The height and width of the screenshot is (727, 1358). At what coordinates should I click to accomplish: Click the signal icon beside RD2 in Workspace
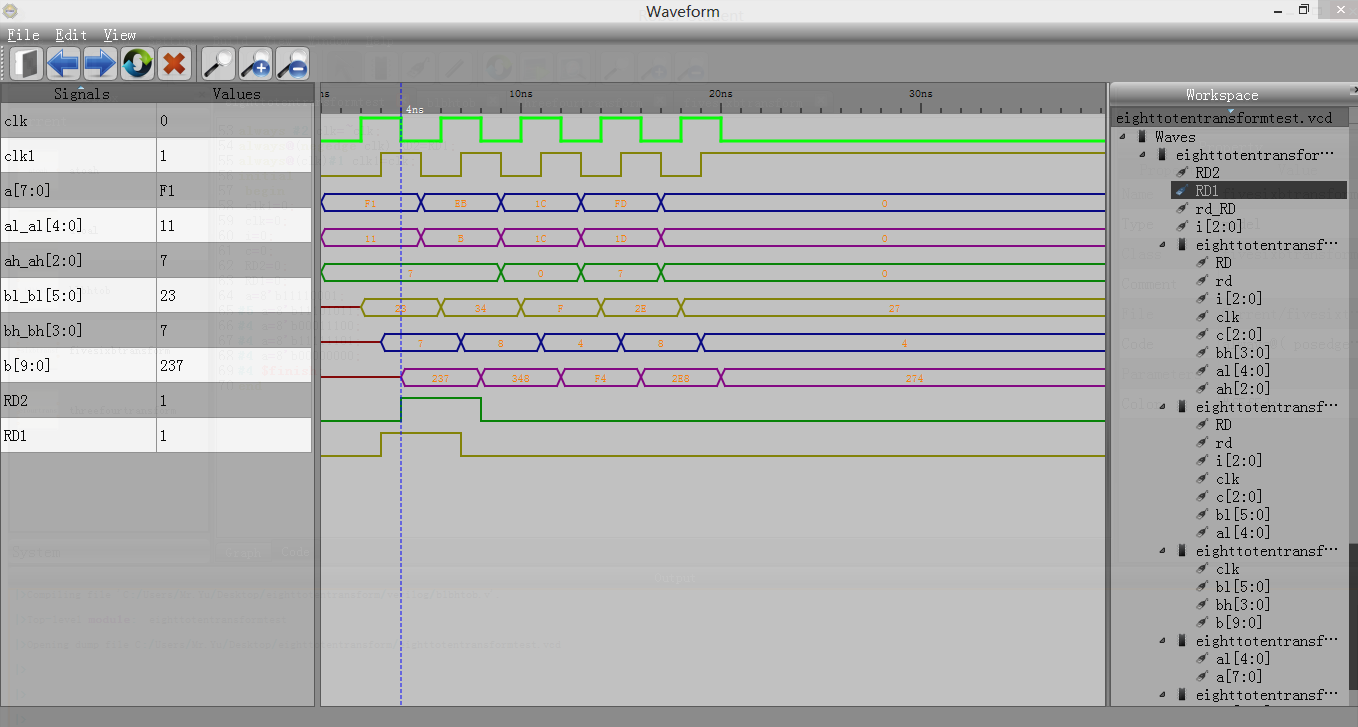(x=1182, y=173)
